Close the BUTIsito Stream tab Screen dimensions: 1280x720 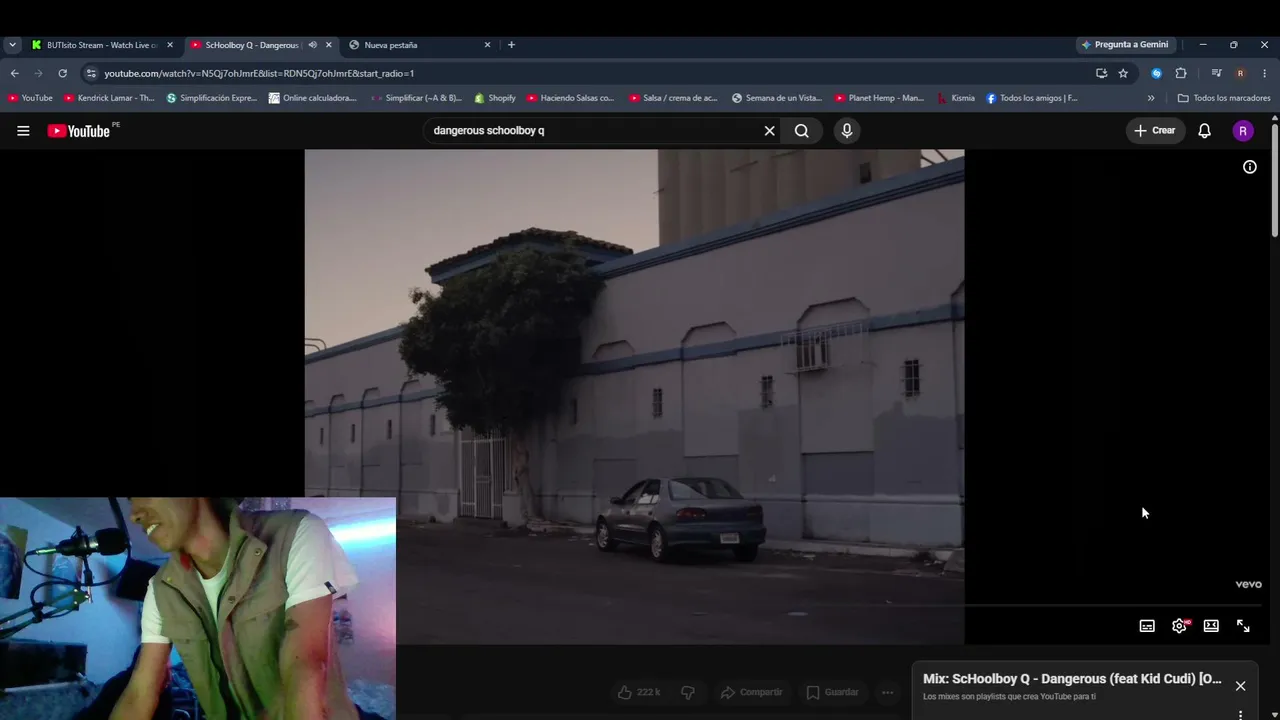click(170, 45)
